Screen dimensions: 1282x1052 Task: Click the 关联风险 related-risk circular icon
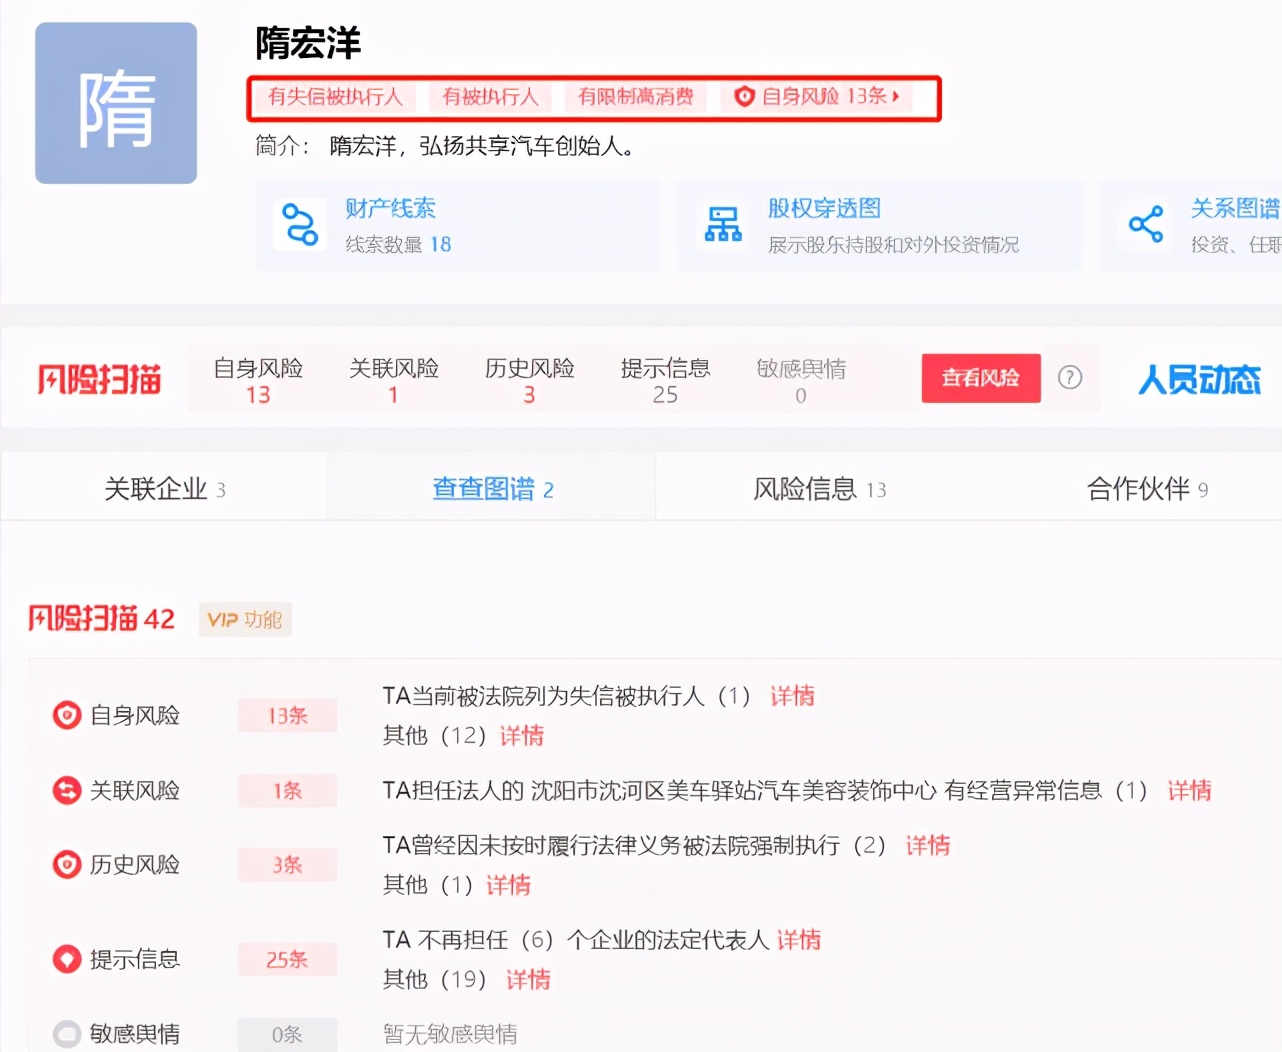point(66,790)
